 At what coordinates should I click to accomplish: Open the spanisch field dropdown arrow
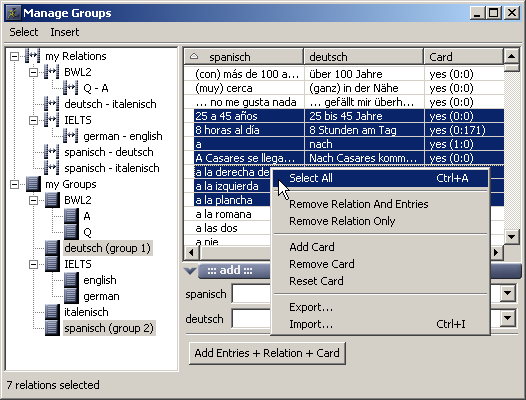[x=508, y=293]
